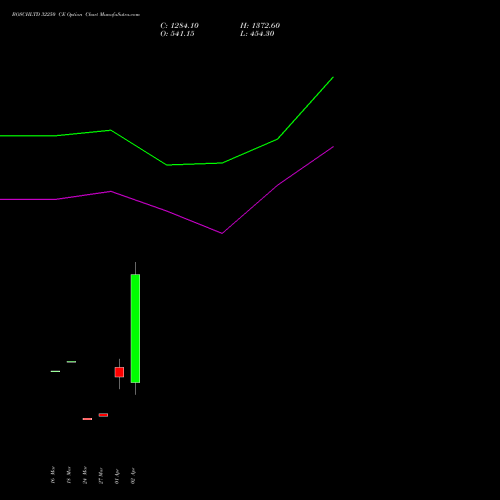Click the close price value C: 1284.10

click(x=179, y=26)
